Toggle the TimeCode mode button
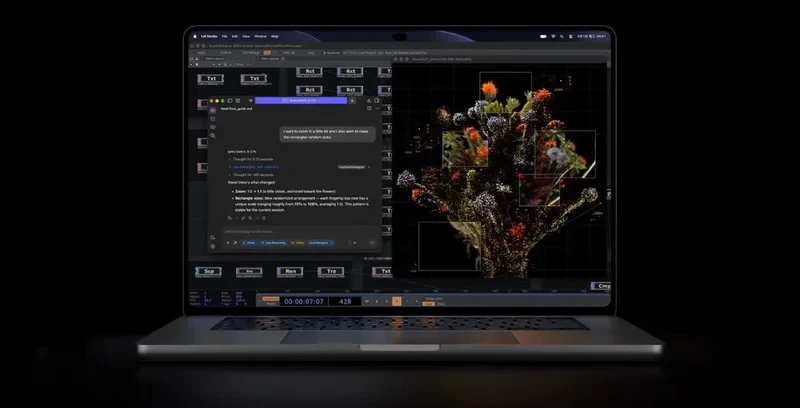800x408 pixels. 271,299
